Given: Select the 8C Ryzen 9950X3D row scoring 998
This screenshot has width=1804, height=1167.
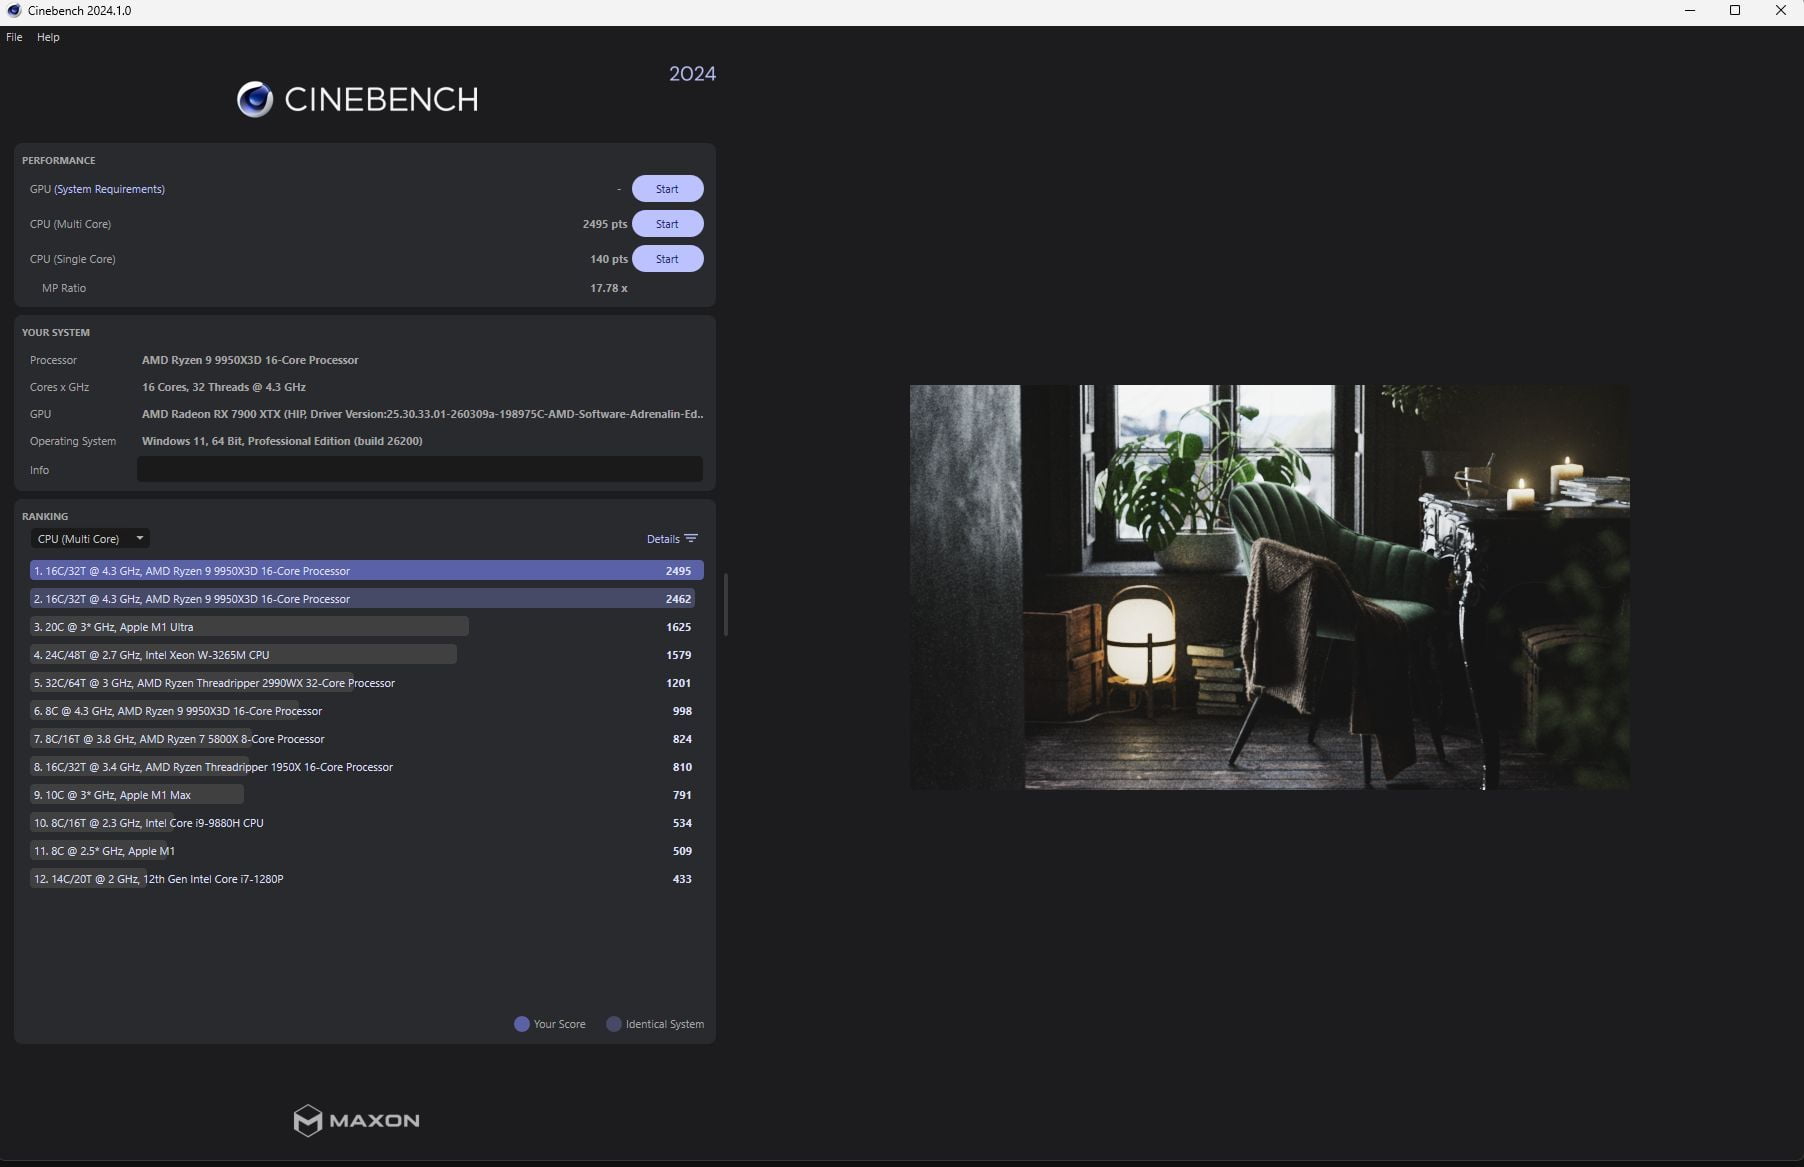Looking at the screenshot, I should (x=366, y=711).
